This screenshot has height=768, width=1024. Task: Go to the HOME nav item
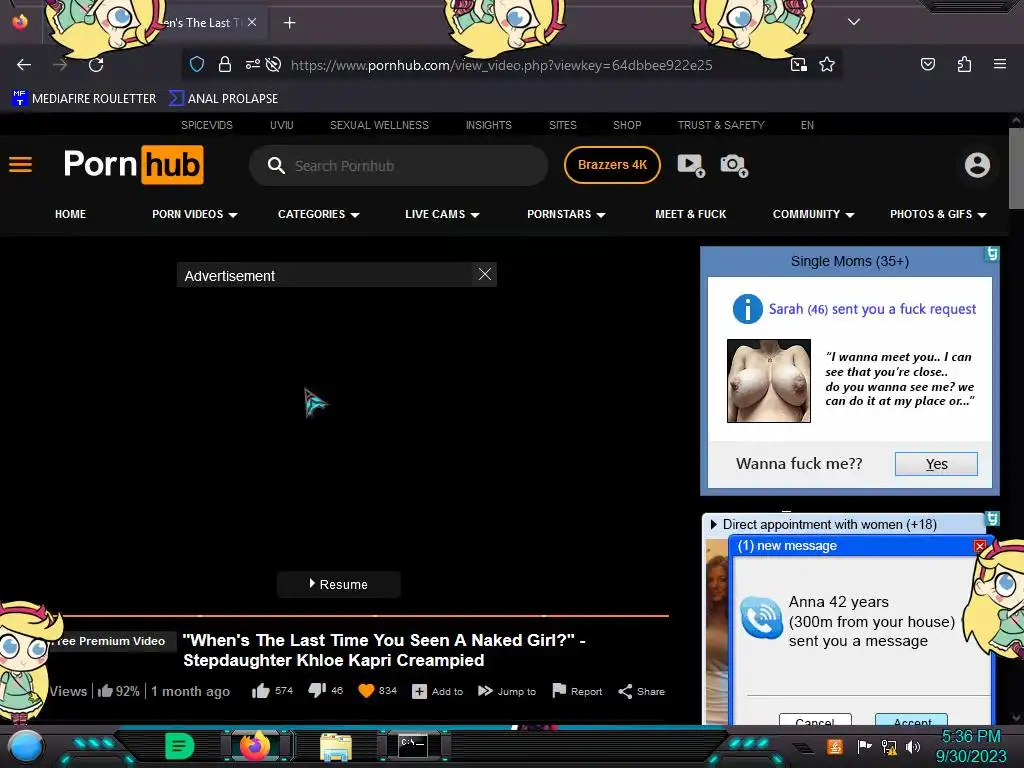(x=71, y=214)
